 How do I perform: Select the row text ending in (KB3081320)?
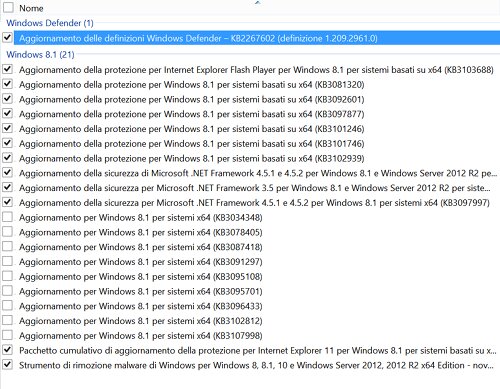click(192, 85)
